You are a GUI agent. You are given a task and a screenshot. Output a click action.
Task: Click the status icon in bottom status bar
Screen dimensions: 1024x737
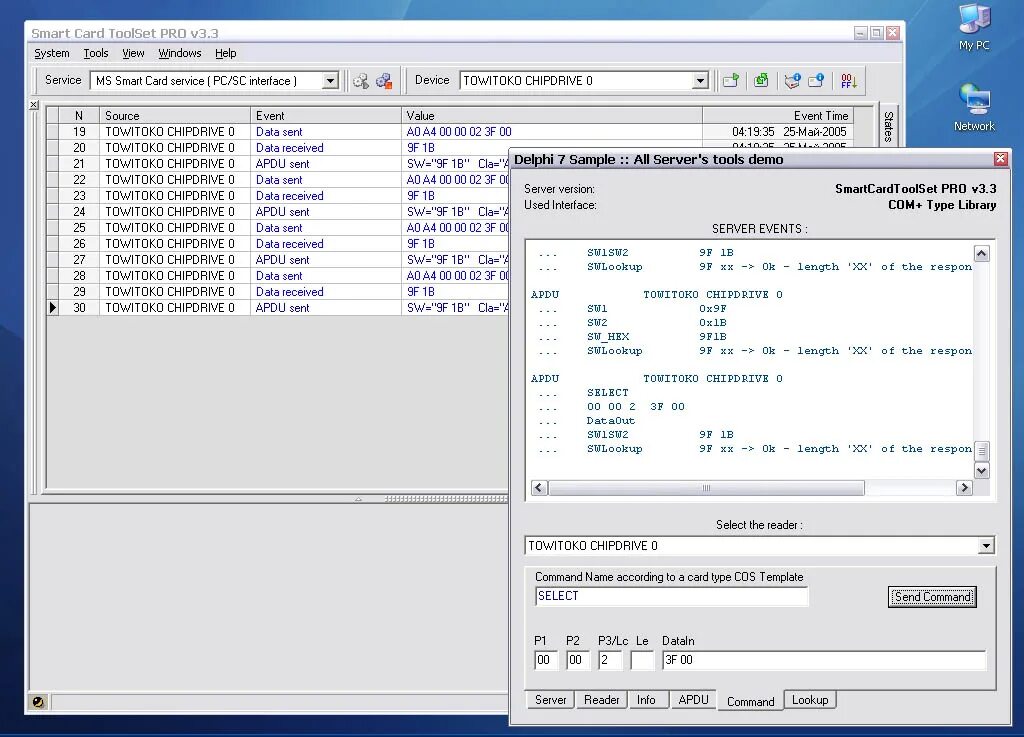(x=38, y=702)
